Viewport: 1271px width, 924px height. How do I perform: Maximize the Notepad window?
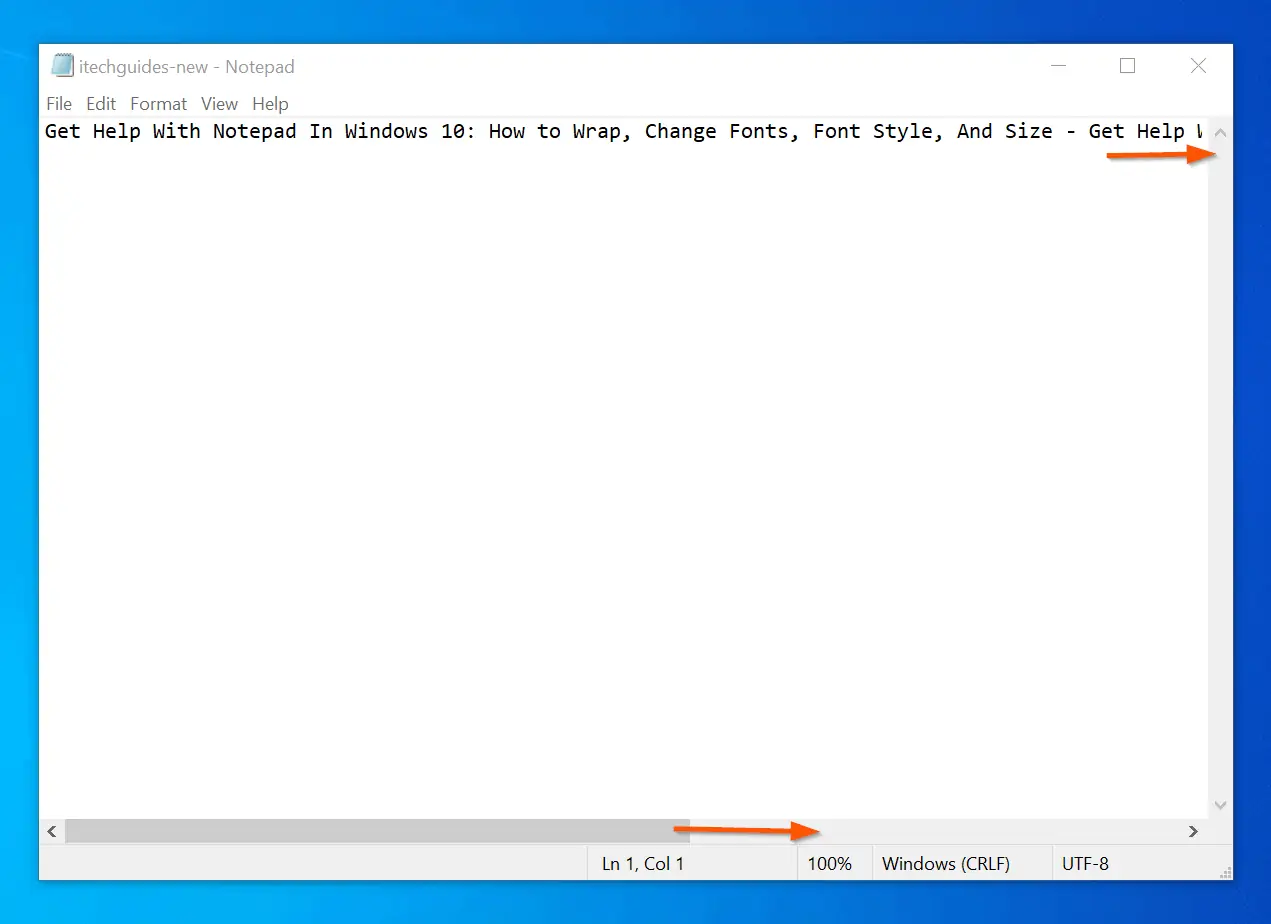pyautogui.click(x=1127, y=66)
